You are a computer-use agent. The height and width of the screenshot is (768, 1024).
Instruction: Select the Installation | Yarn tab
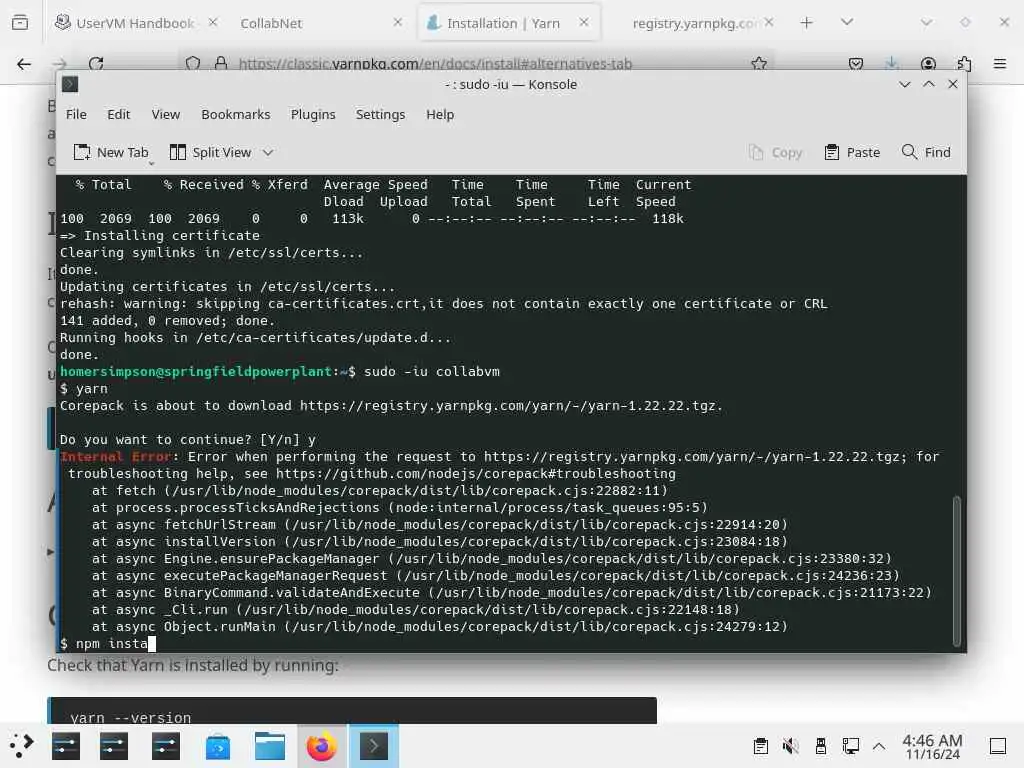(x=509, y=23)
